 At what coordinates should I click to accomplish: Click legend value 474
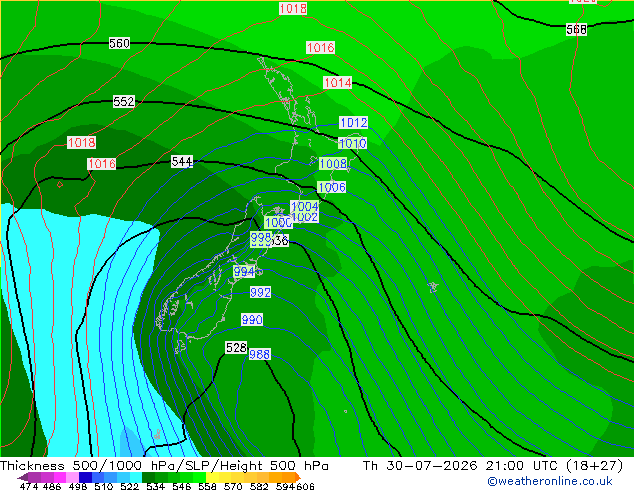pos(29,486)
